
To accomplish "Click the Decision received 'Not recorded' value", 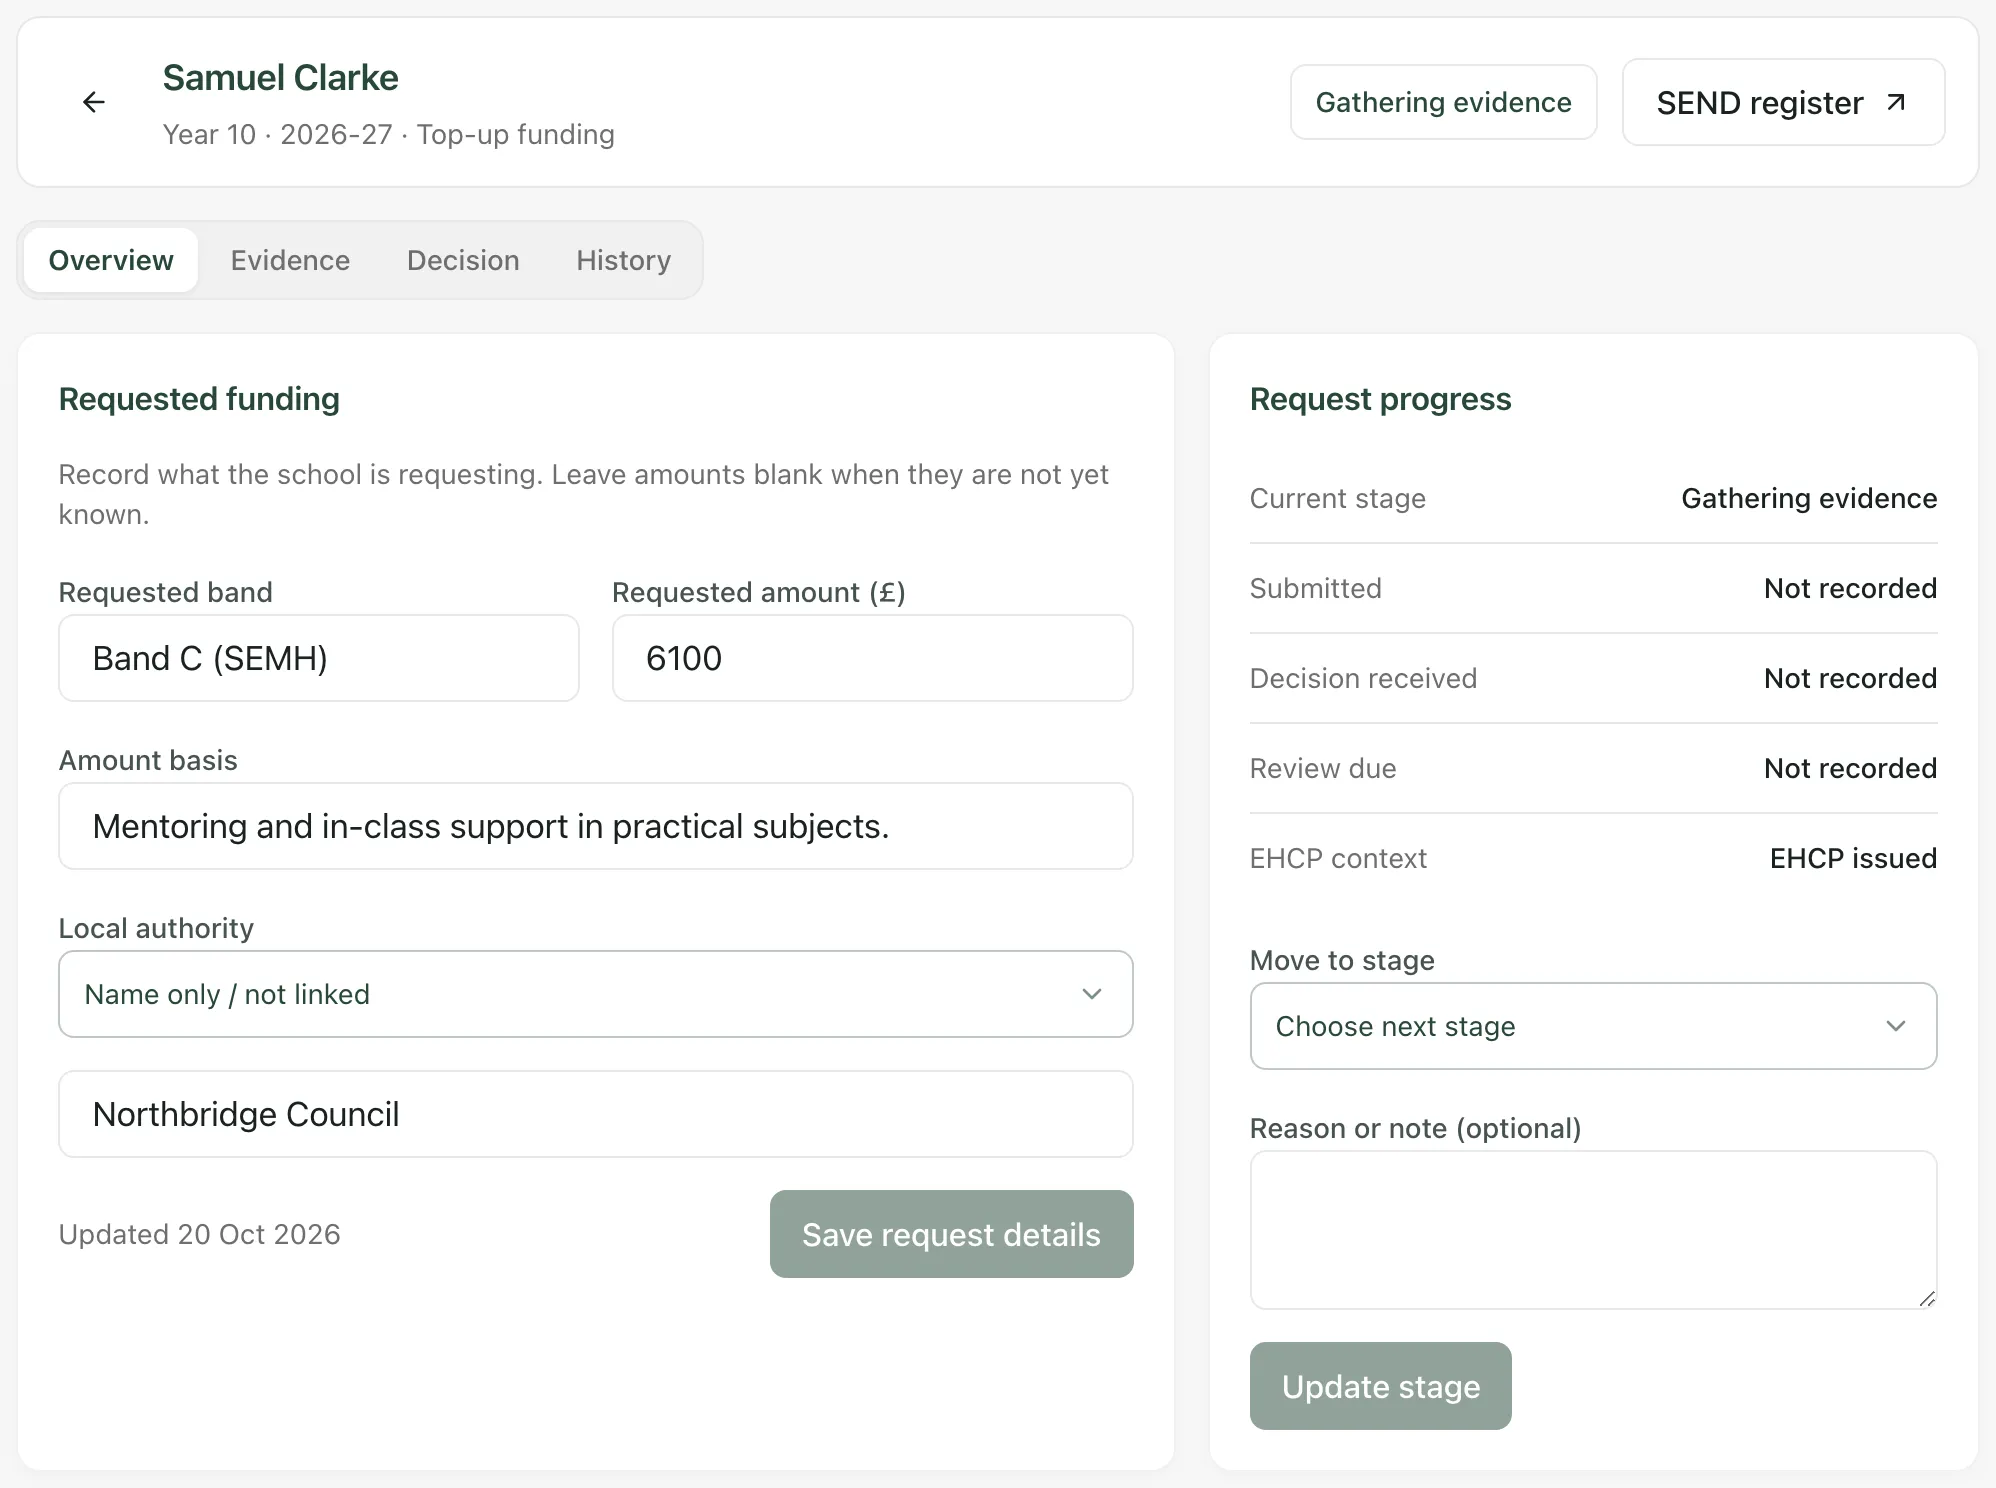I will (1850, 678).
